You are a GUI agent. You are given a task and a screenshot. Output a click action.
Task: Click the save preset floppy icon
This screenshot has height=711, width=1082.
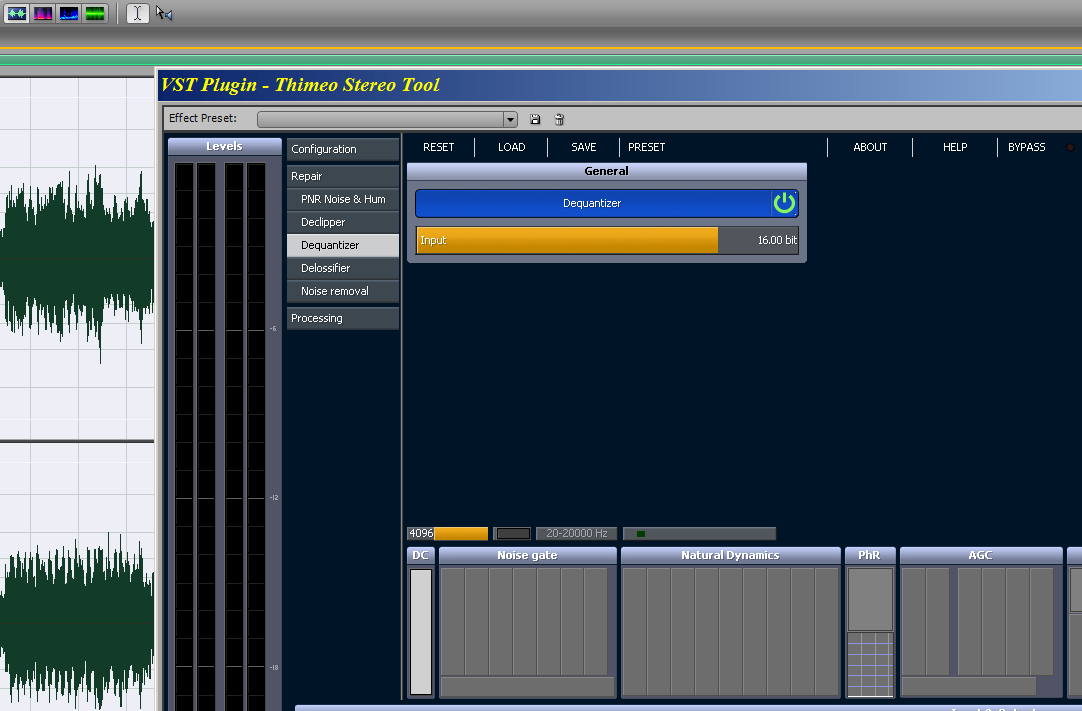pyautogui.click(x=535, y=119)
